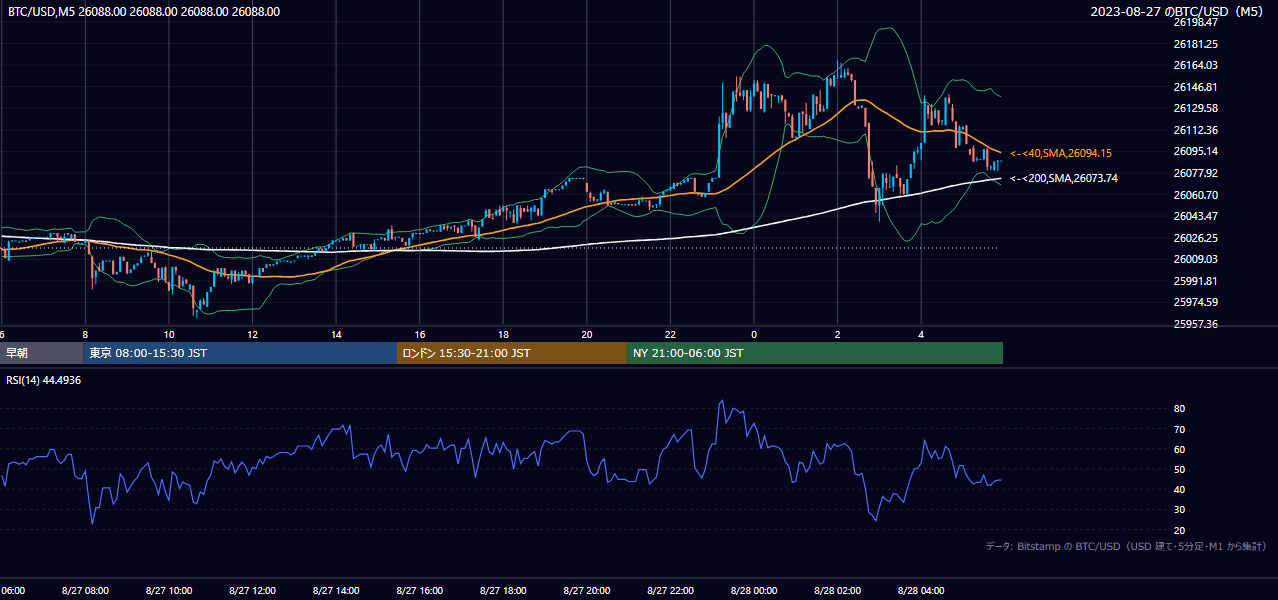Click the 8/27 12:00 time label
Screen dimensions: 1278x600
252,591
